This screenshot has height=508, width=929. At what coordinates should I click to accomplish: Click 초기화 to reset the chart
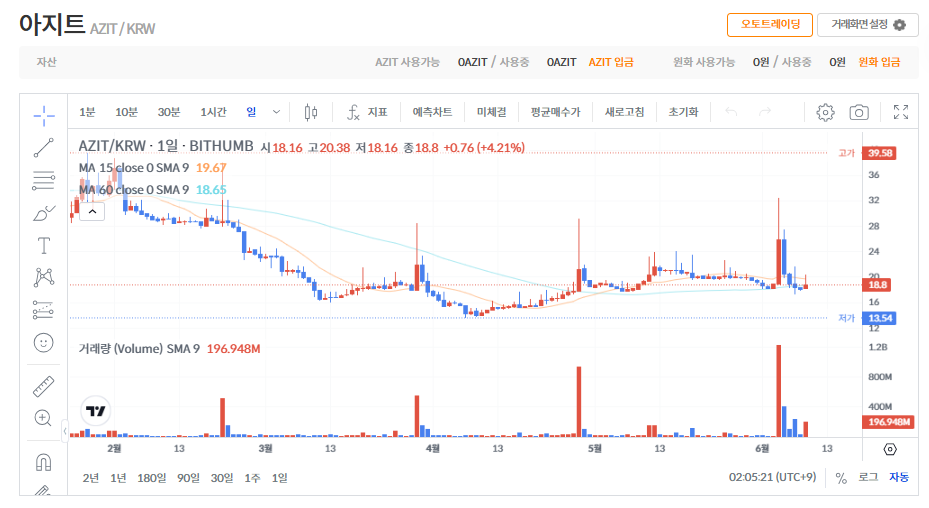tap(683, 112)
